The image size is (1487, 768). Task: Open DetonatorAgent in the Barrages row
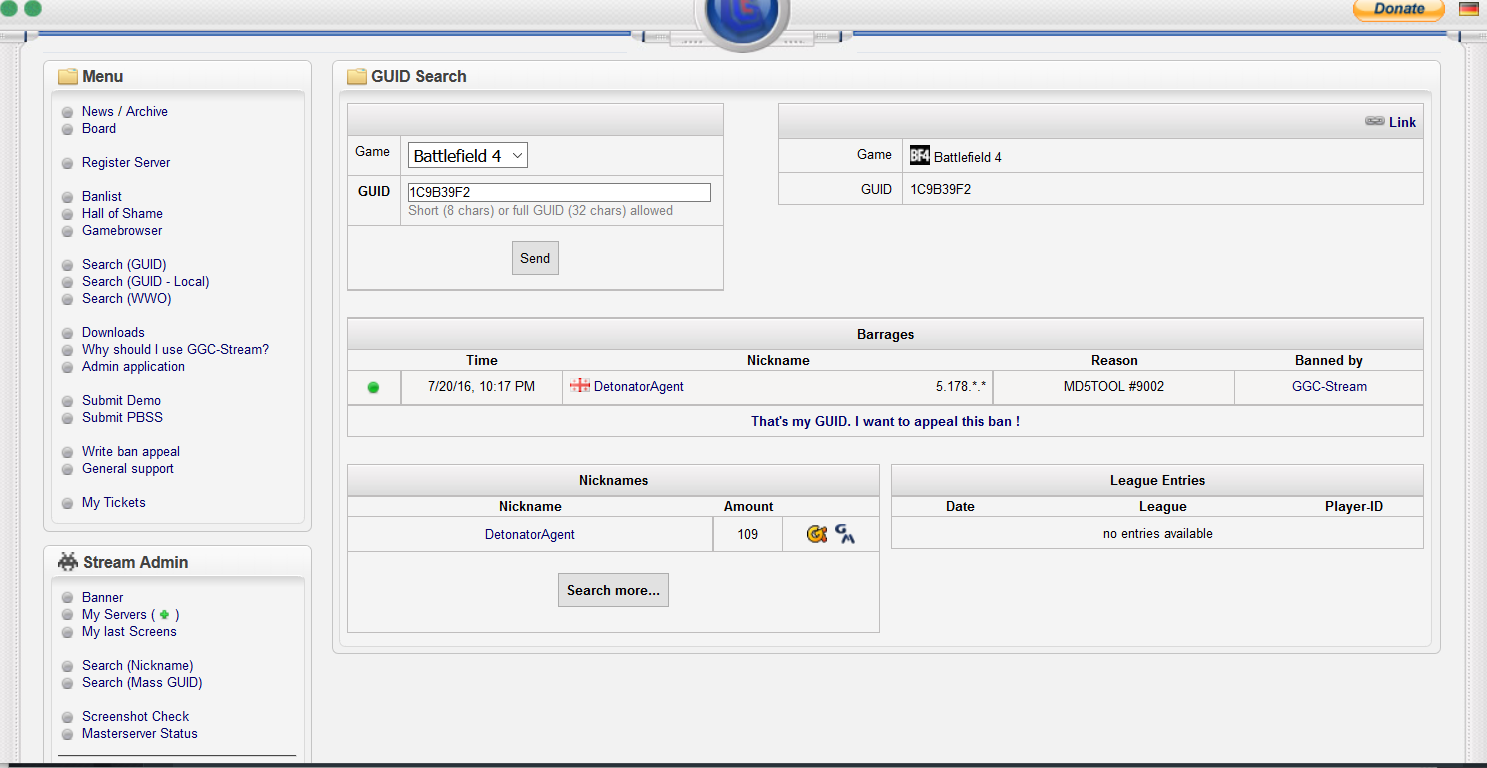(639, 386)
